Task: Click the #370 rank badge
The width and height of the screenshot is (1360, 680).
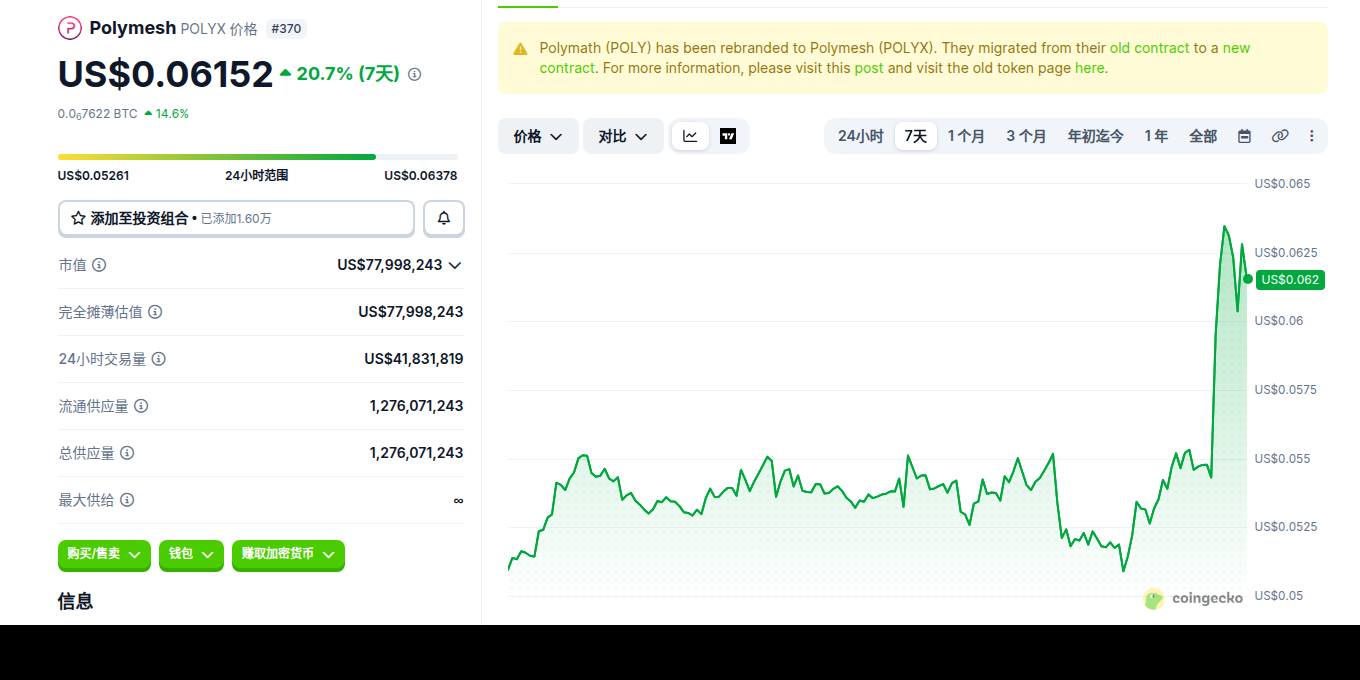Action: click(286, 29)
